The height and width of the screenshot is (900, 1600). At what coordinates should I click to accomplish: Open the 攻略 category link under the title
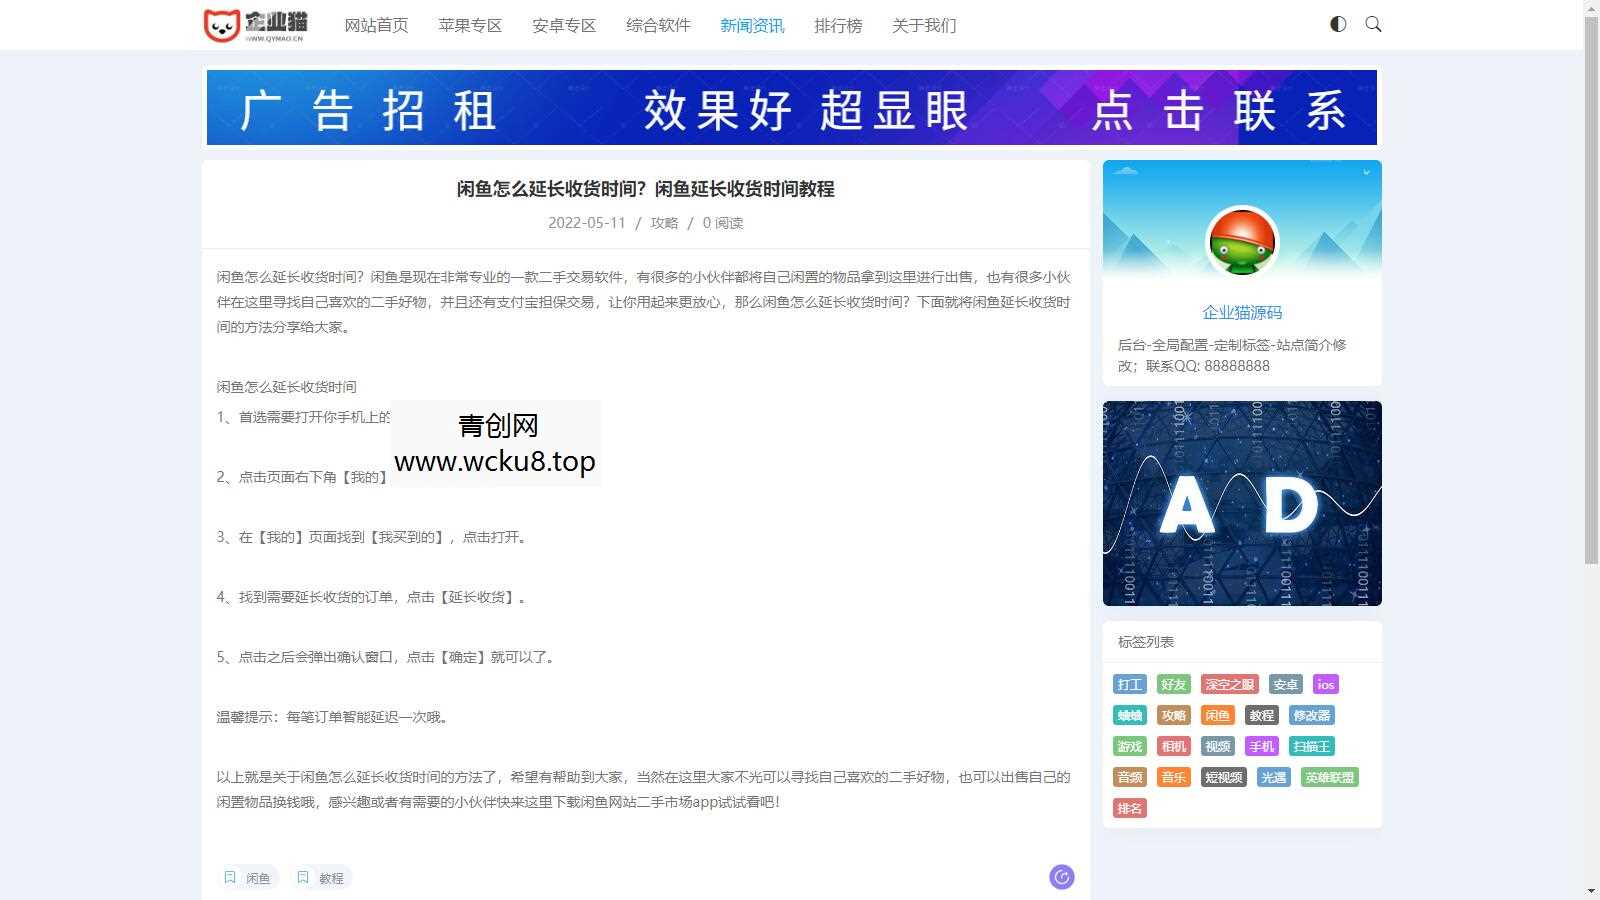pos(662,223)
